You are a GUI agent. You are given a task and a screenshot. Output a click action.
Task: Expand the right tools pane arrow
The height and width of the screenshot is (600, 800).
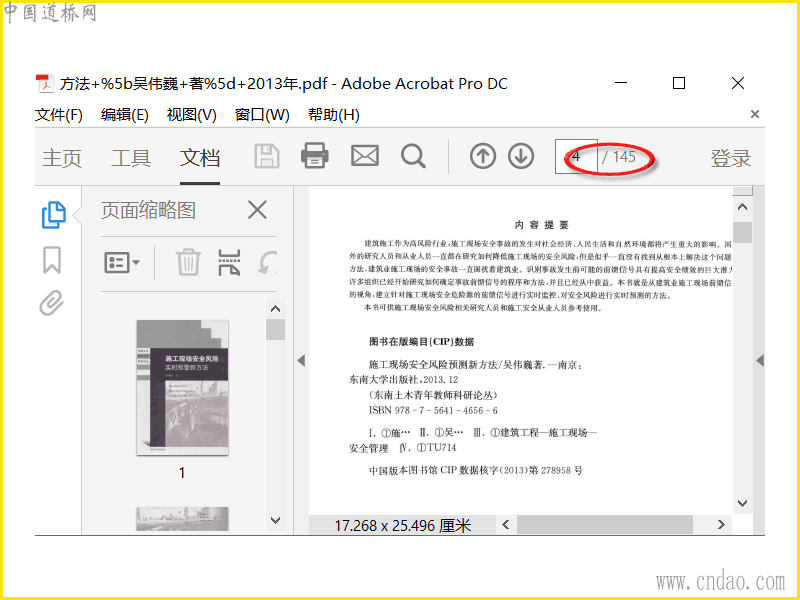pyautogui.click(x=760, y=361)
